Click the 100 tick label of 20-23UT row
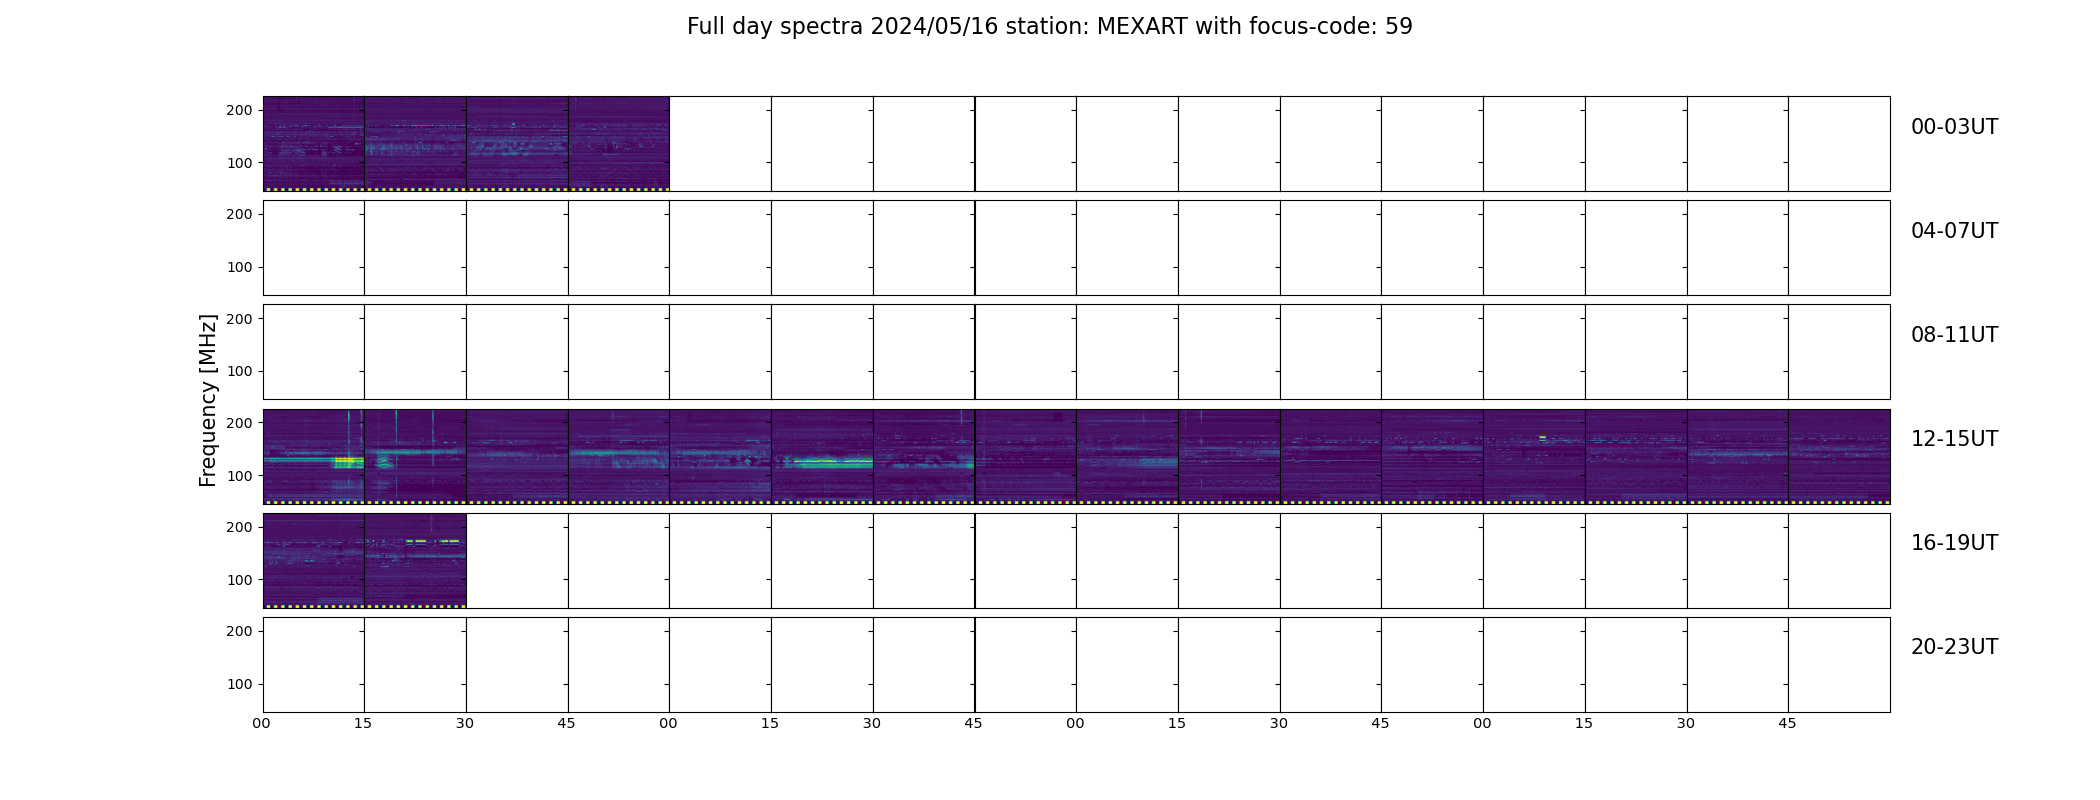Image resolution: width=2100 pixels, height=800 pixels. coord(239,684)
